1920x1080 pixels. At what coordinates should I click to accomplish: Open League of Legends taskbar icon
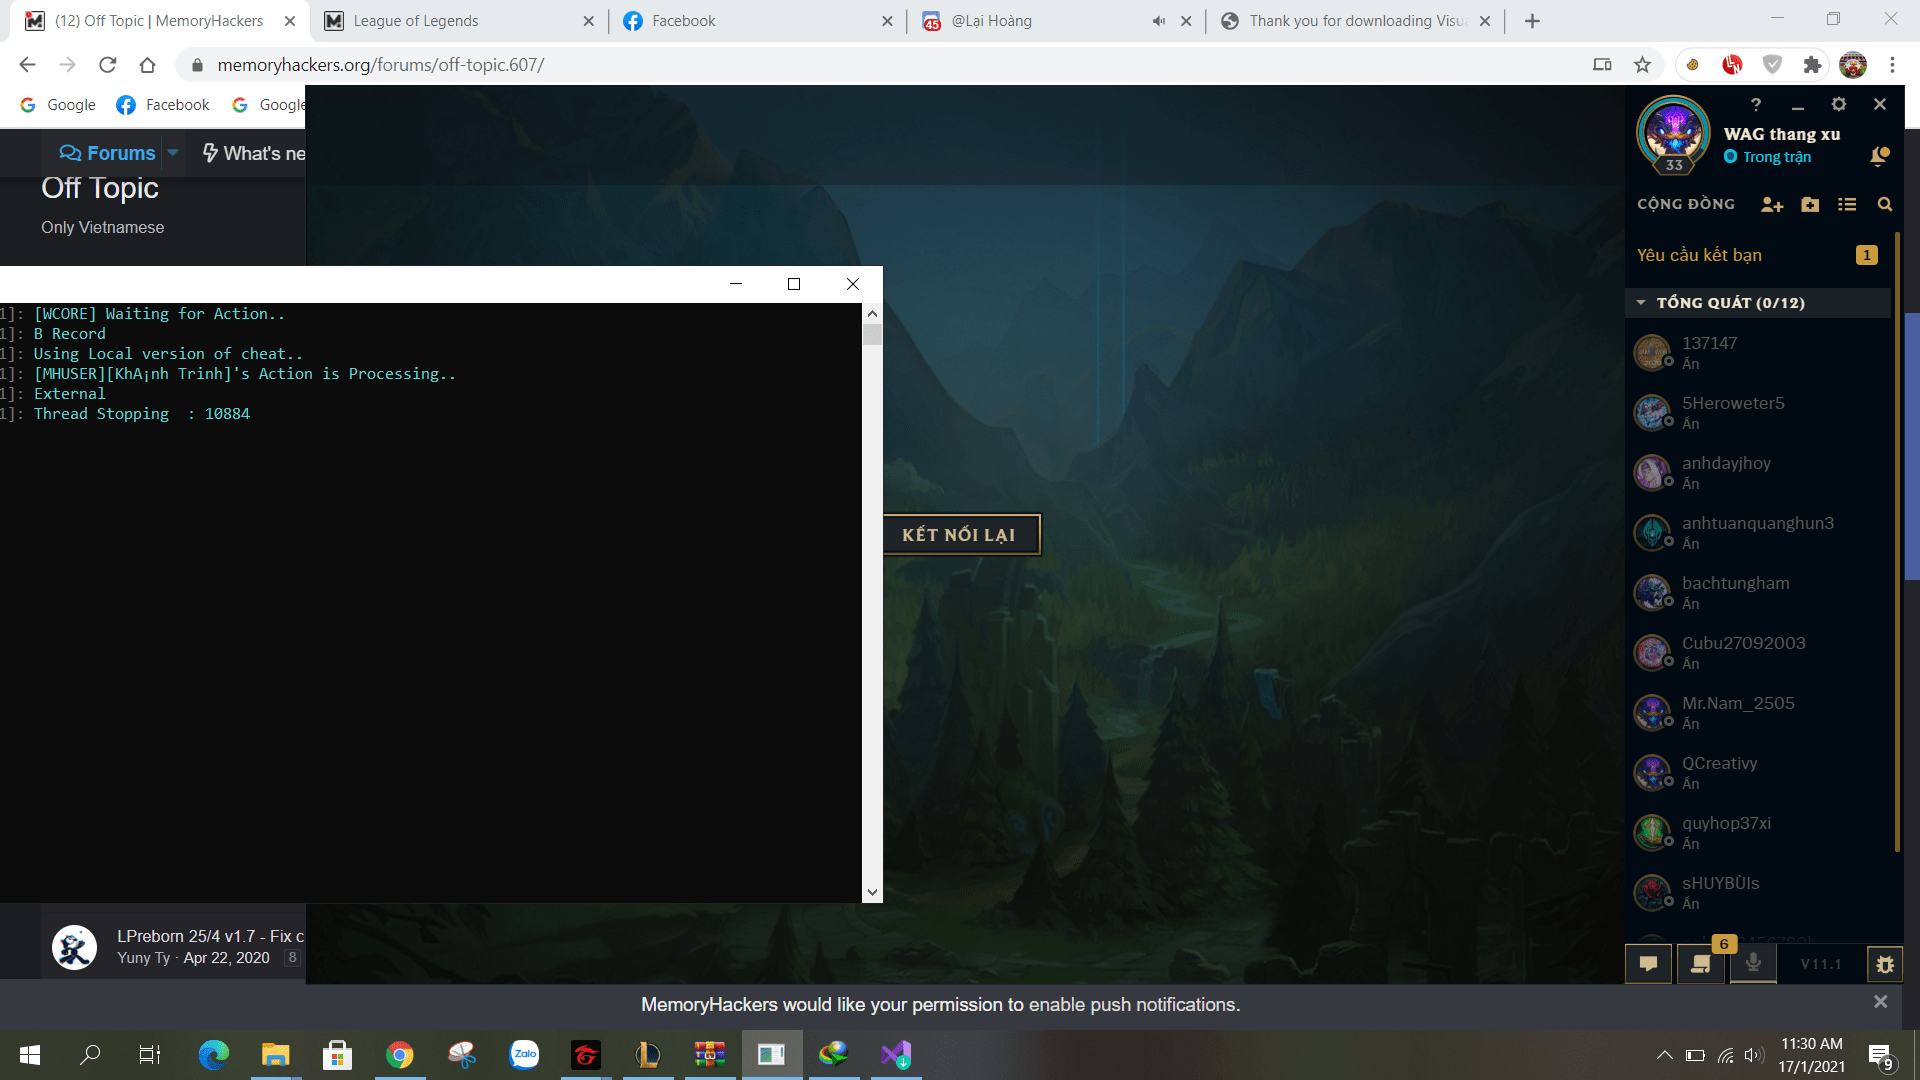click(x=648, y=1054)
